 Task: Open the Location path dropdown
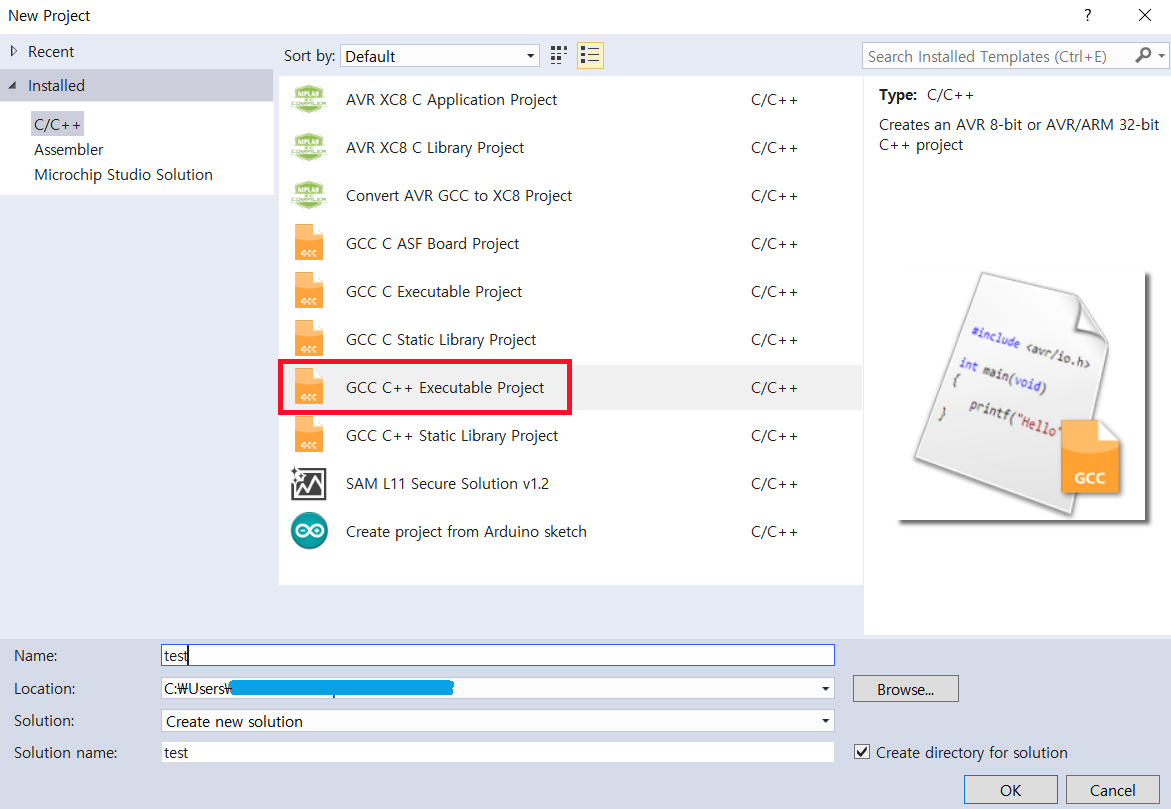[x=825, y=688]
